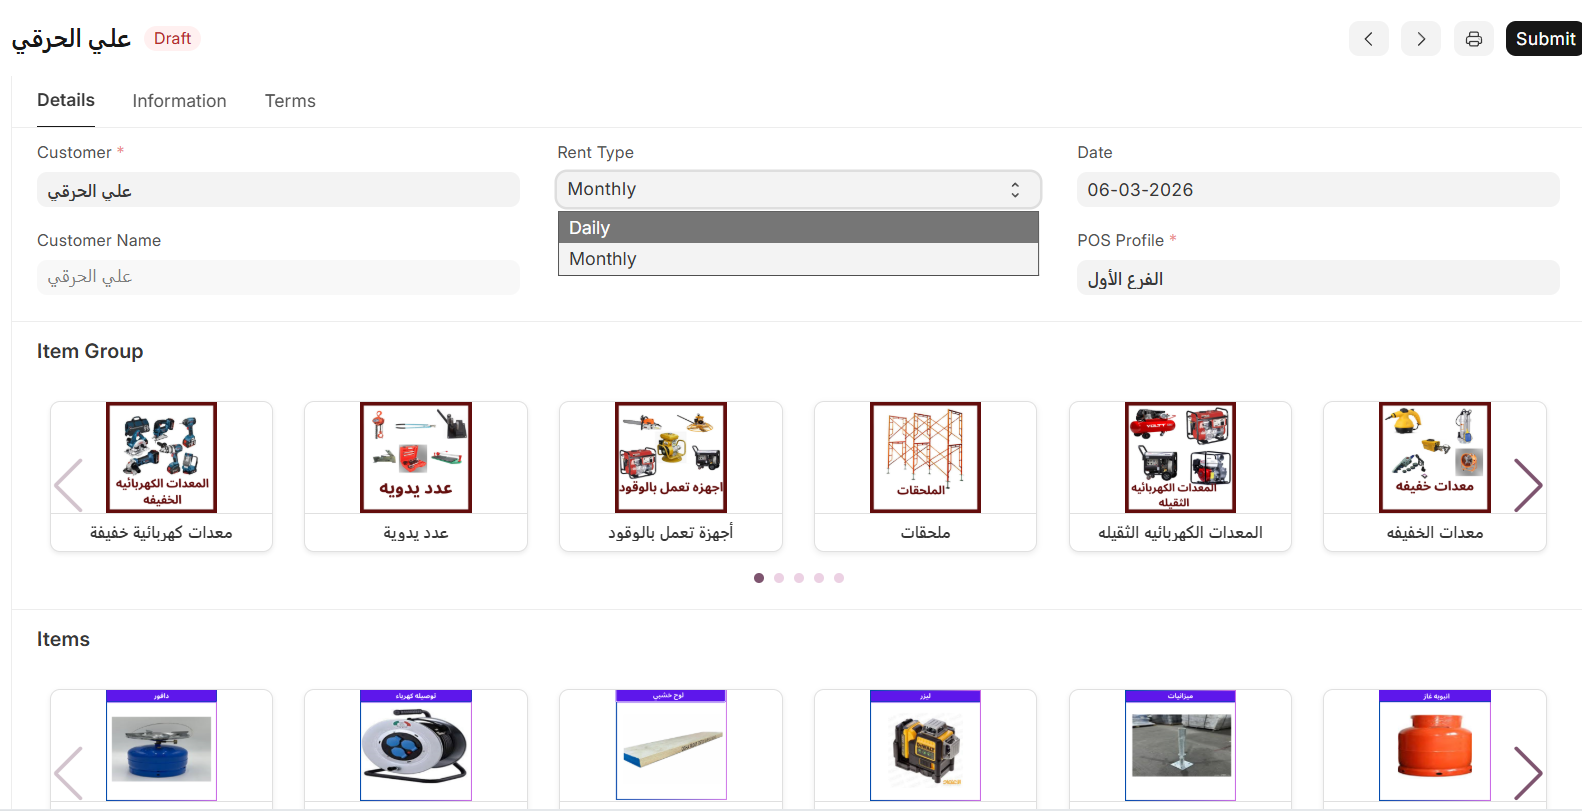Switch to the Details tab
This screenshot has height=811, width=1582.
[66, 100]
